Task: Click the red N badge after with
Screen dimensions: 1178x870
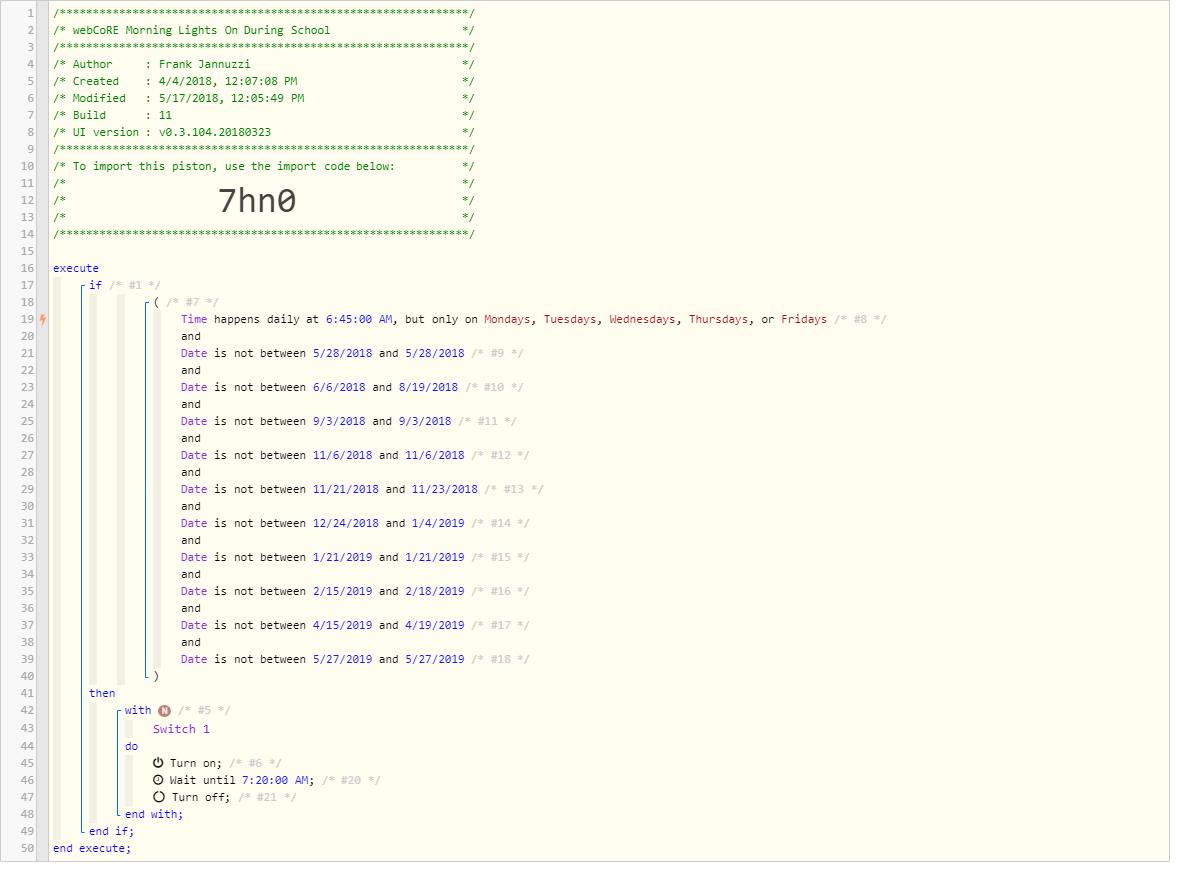Action: pos(165,712)
